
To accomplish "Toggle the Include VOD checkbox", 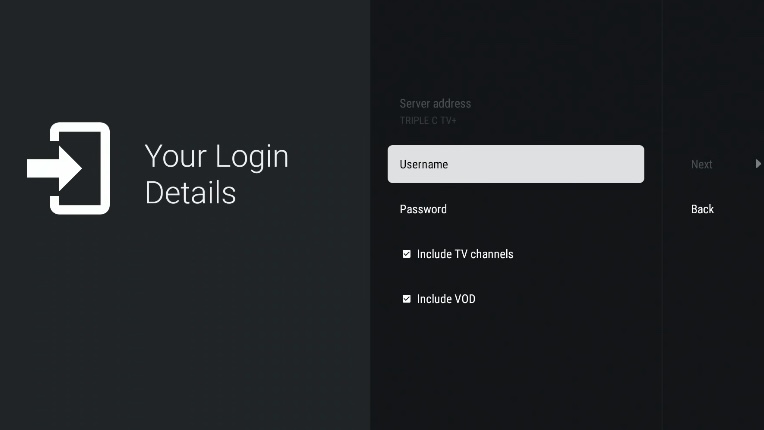I will (x=407, y=299).
